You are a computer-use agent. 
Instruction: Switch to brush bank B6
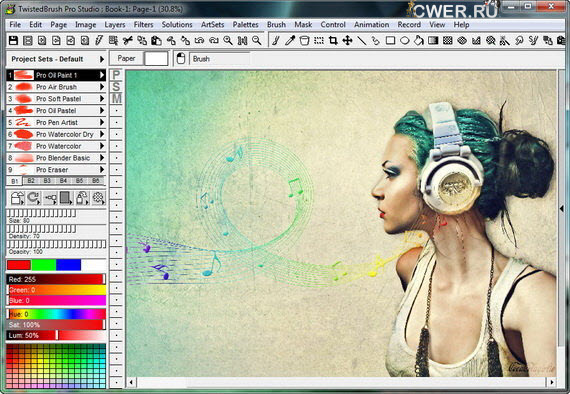coord(96,181)
